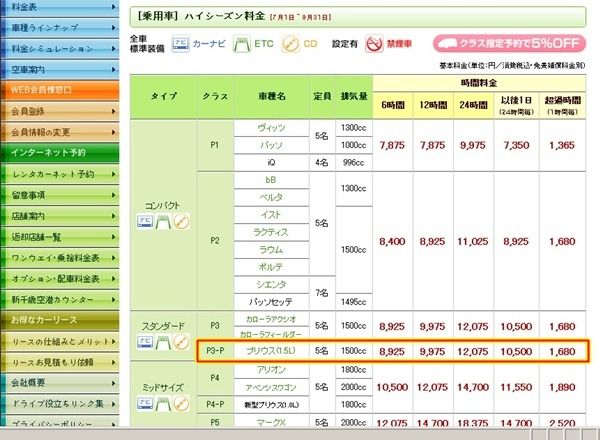600x440 pixels.
Task: Click the WEB会員様窓口 section header
Action: tap(60, 90)
